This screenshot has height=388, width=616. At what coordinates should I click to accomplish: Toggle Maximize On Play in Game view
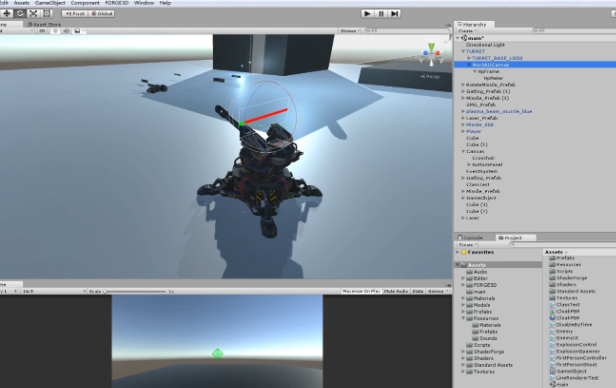[x=361, y=291]
